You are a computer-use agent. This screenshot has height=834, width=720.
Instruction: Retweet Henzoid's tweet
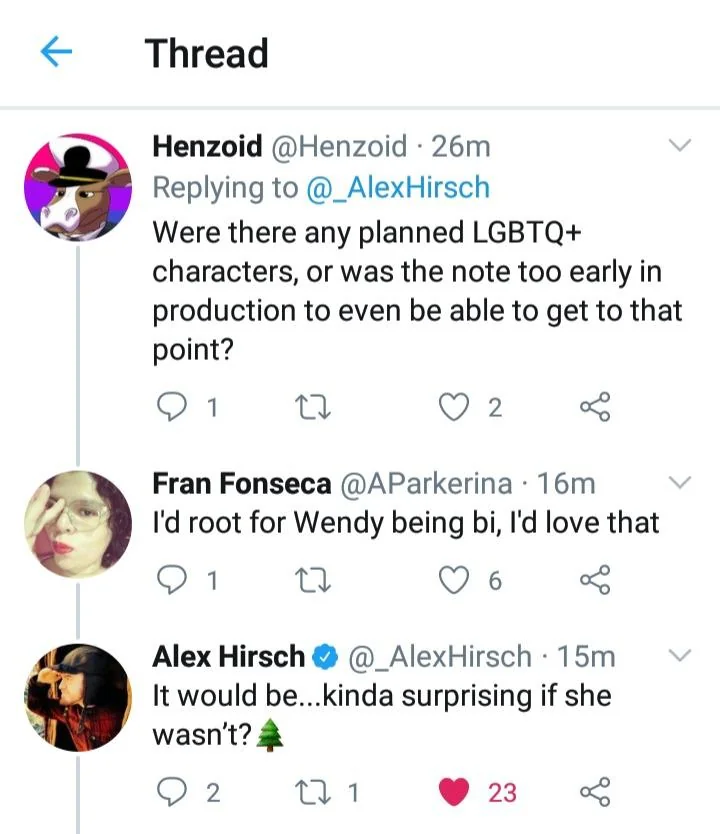(313, 406)
